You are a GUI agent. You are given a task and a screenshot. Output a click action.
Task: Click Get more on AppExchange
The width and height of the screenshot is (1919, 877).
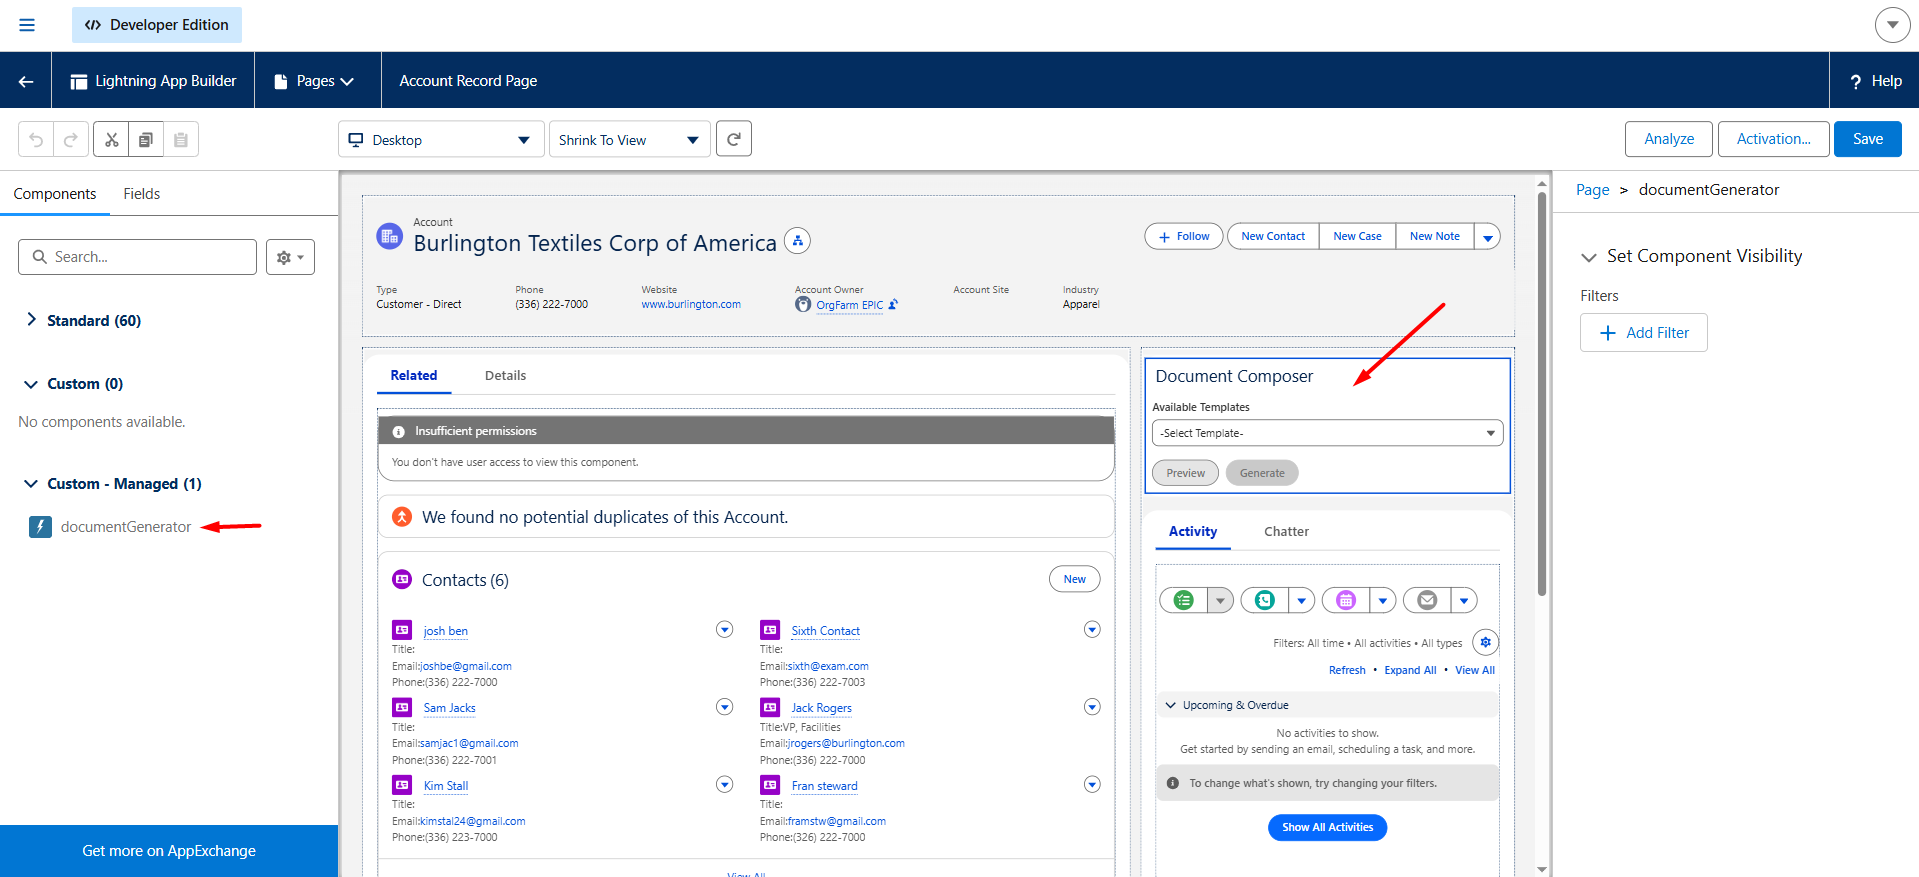(169, 851)
